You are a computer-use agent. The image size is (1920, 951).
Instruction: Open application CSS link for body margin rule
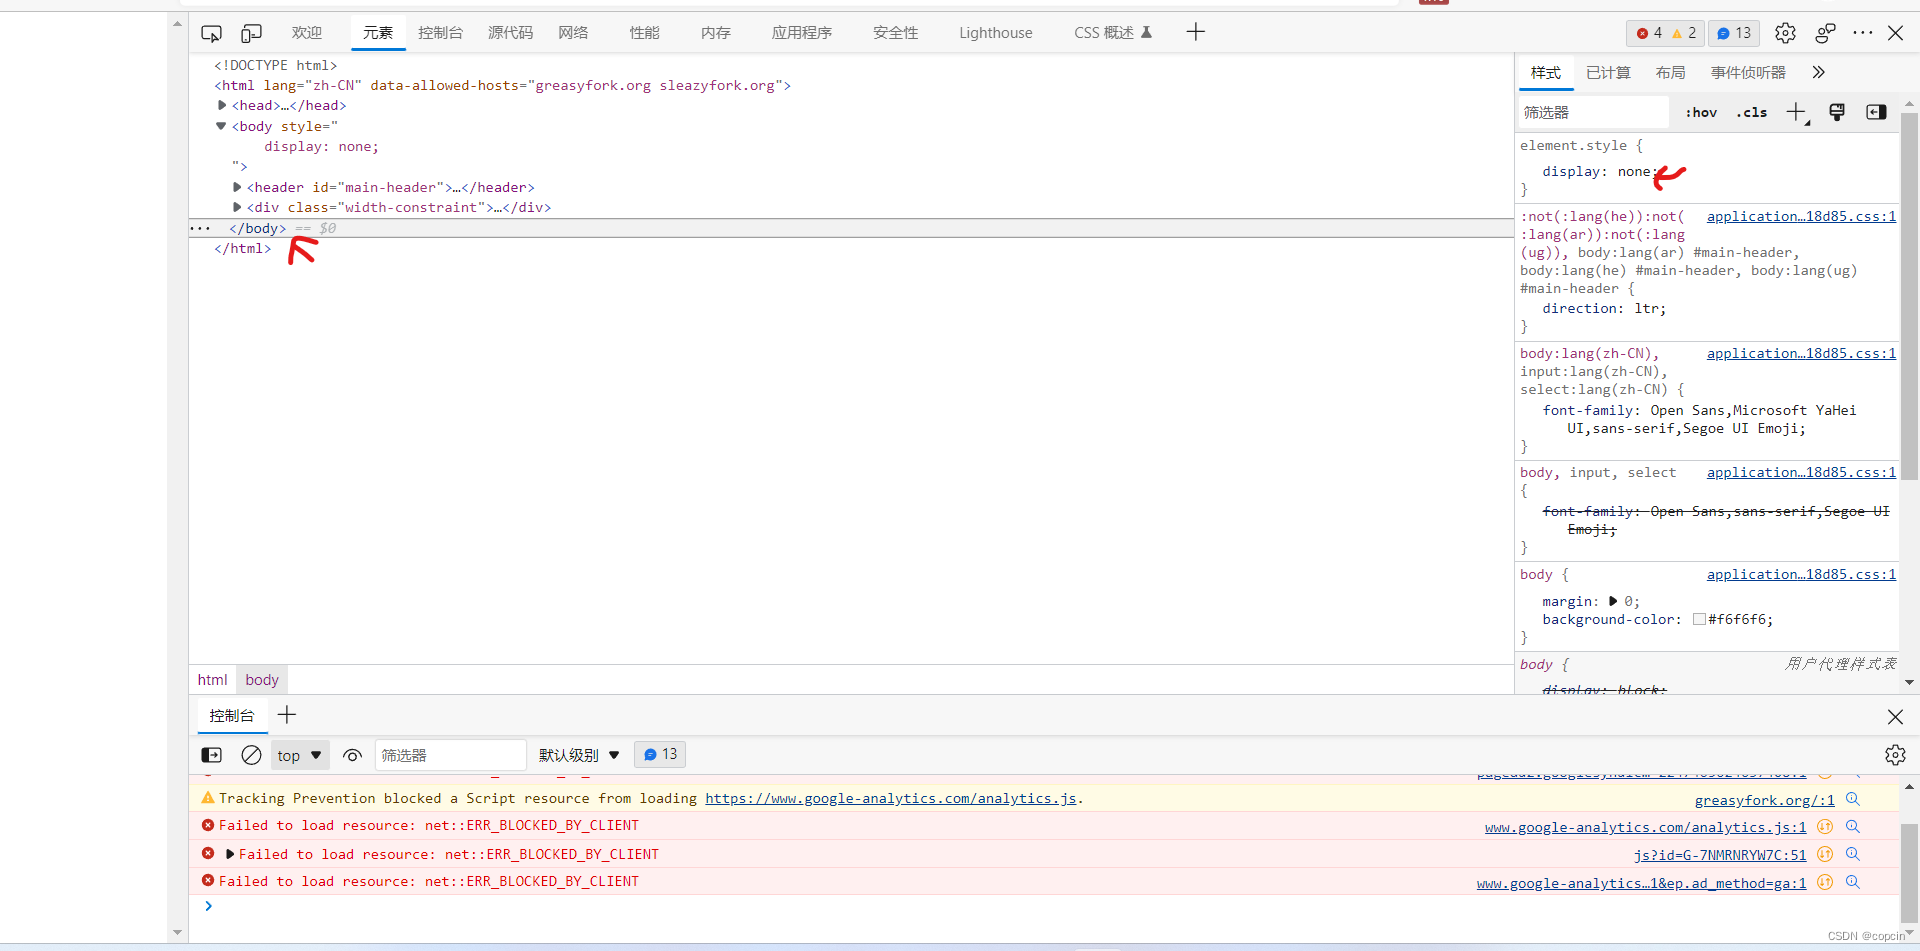click(x=1801, y=574)
